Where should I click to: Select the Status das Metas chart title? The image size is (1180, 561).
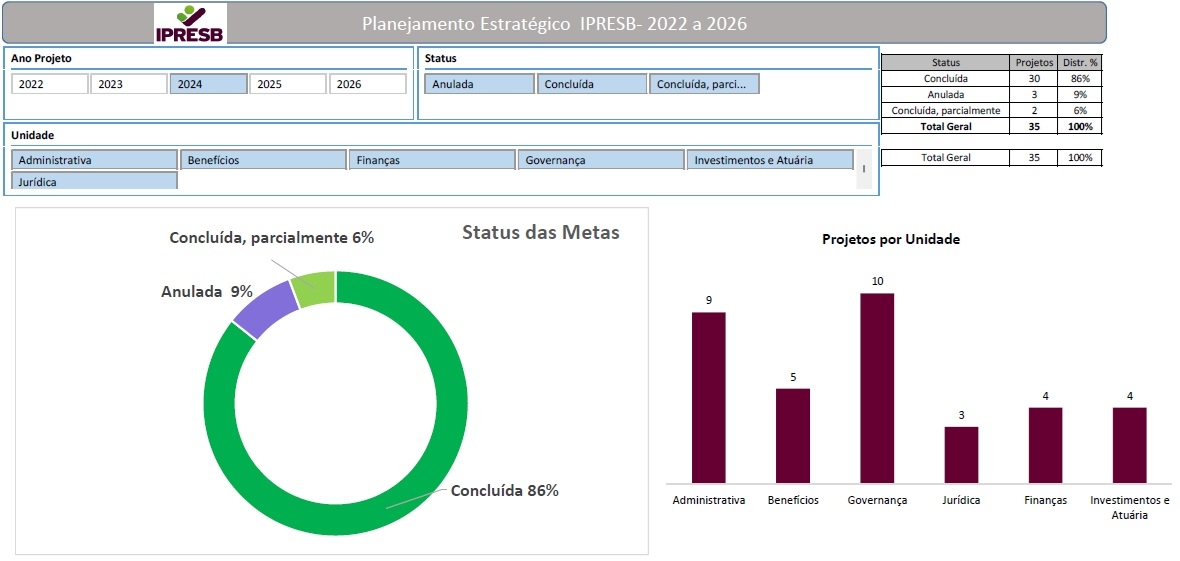(540, 232)
